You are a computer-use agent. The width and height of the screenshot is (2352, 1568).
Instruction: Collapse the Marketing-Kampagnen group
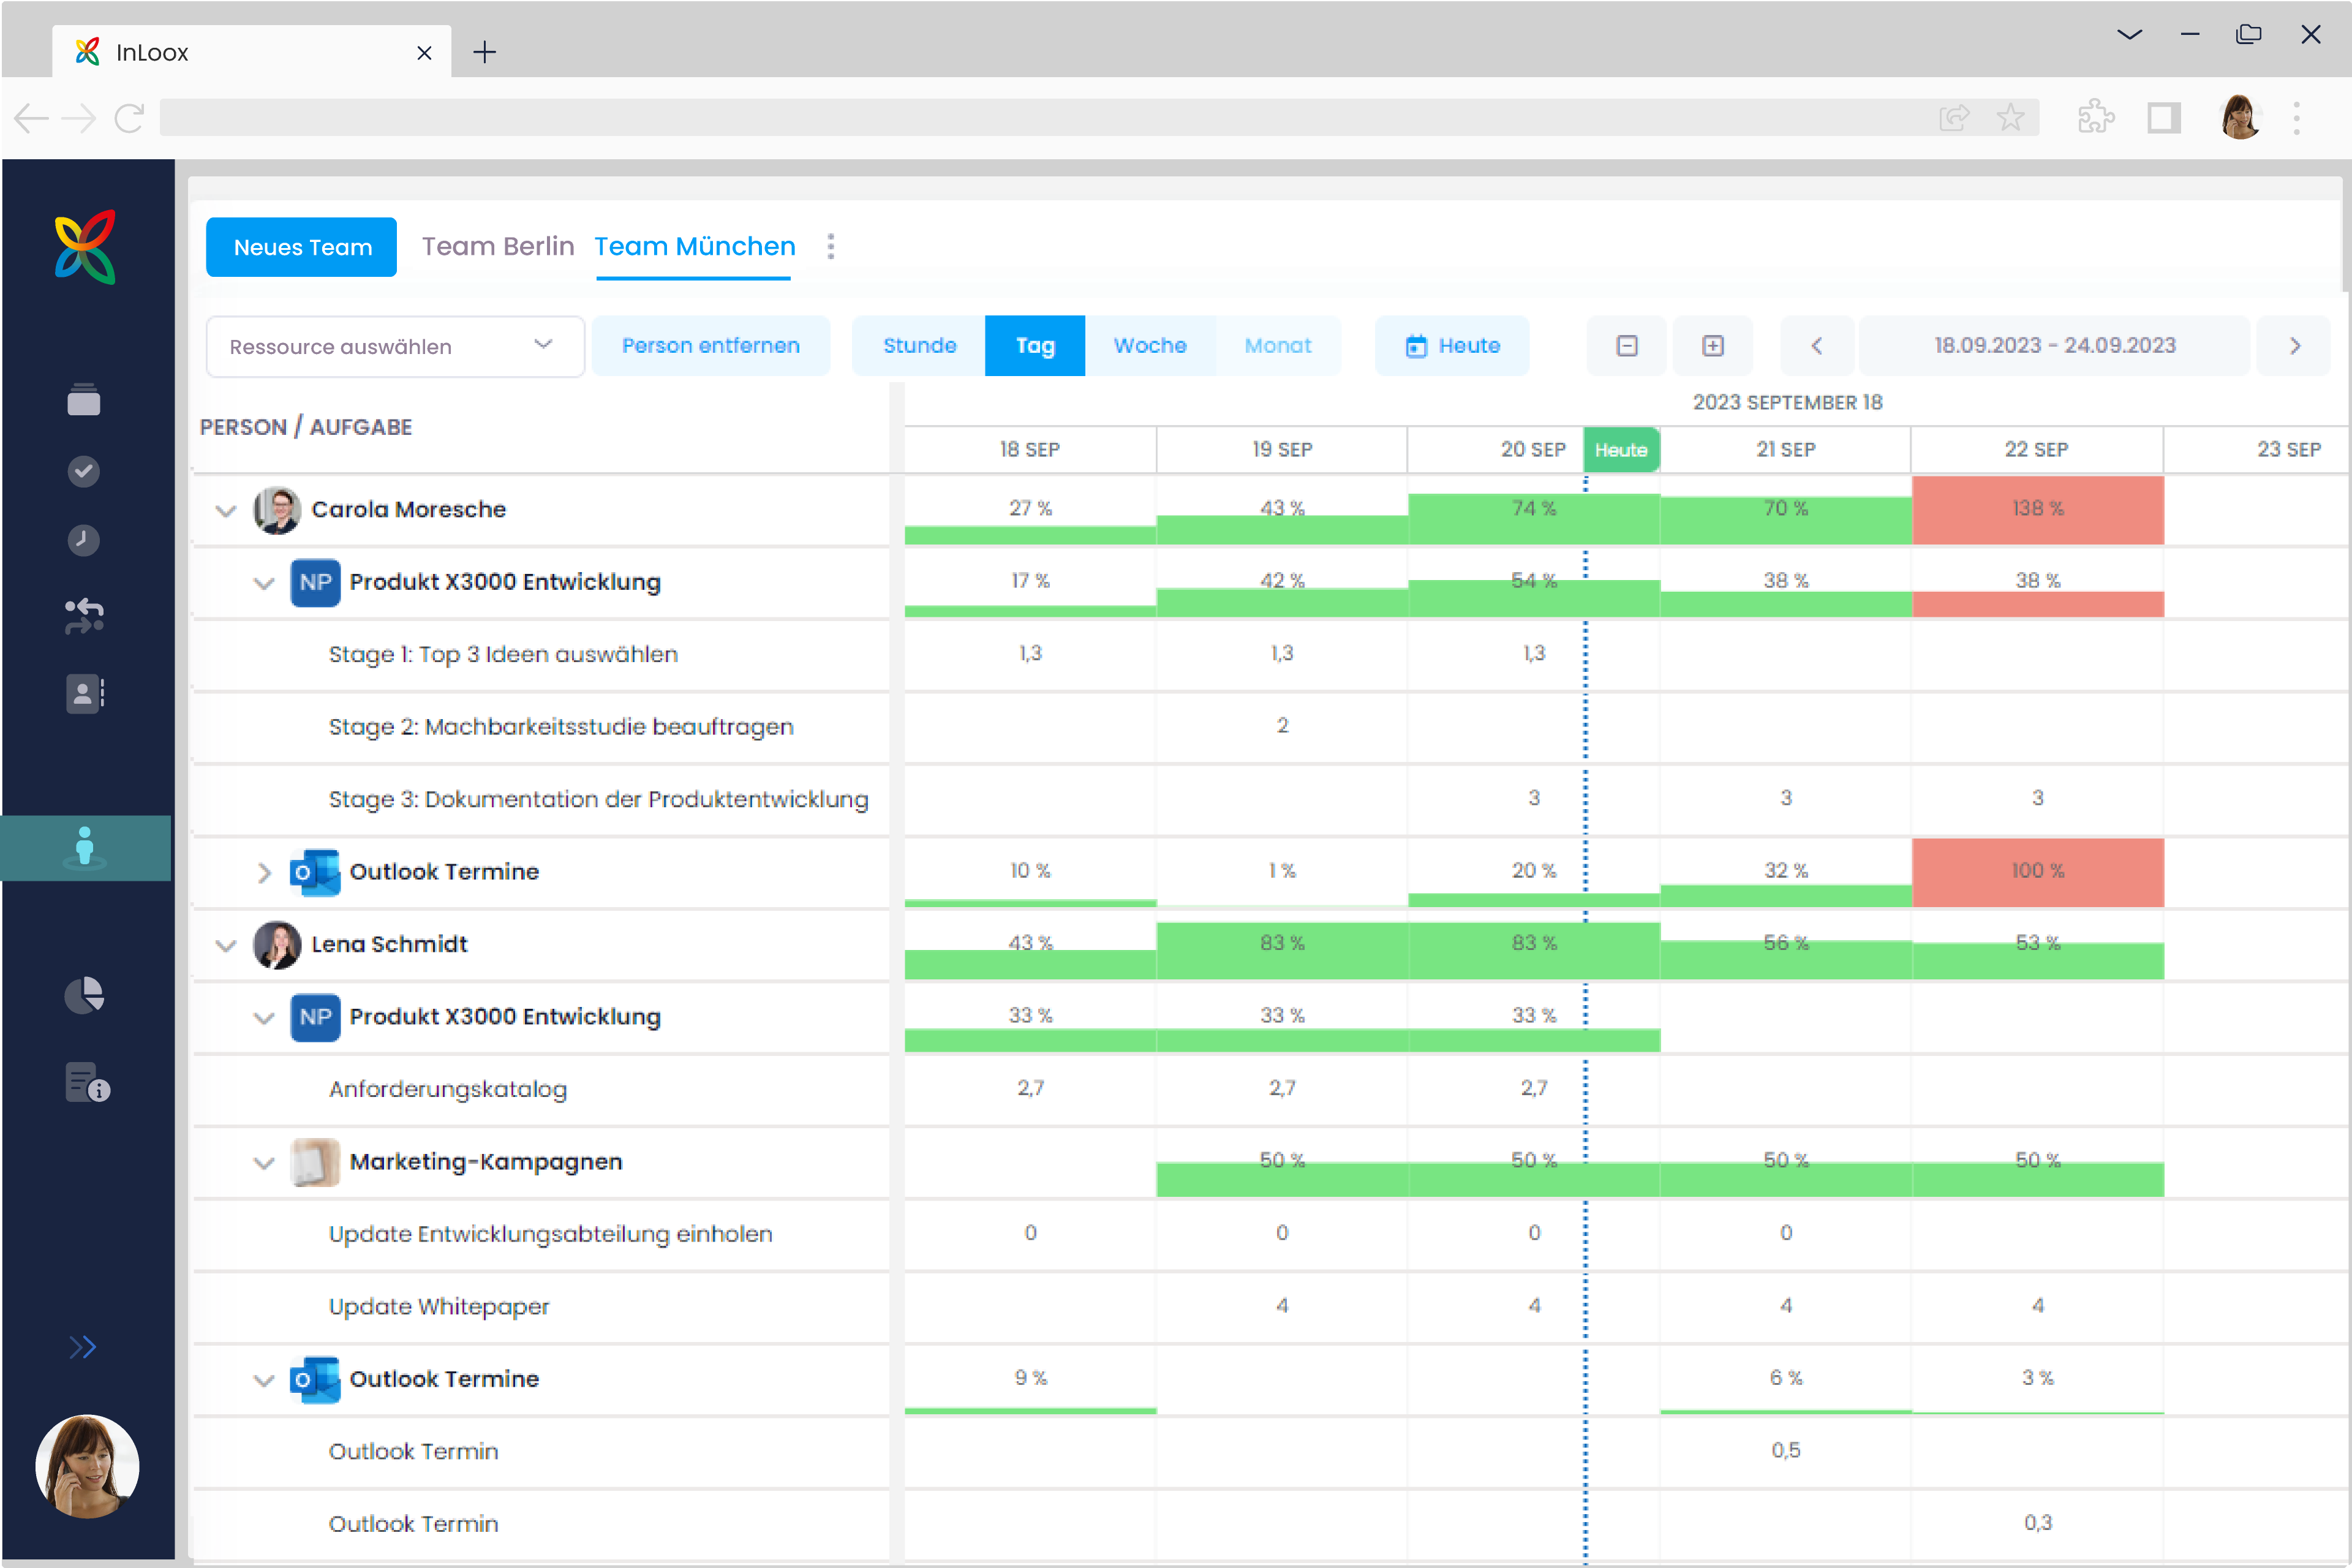(264, 1163)
